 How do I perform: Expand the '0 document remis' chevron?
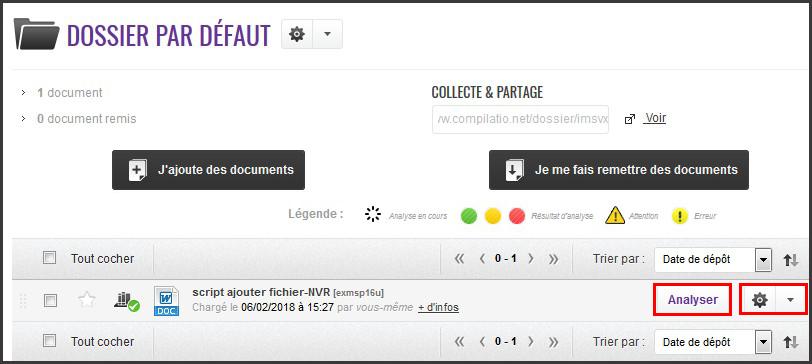[x=23, y=119]
